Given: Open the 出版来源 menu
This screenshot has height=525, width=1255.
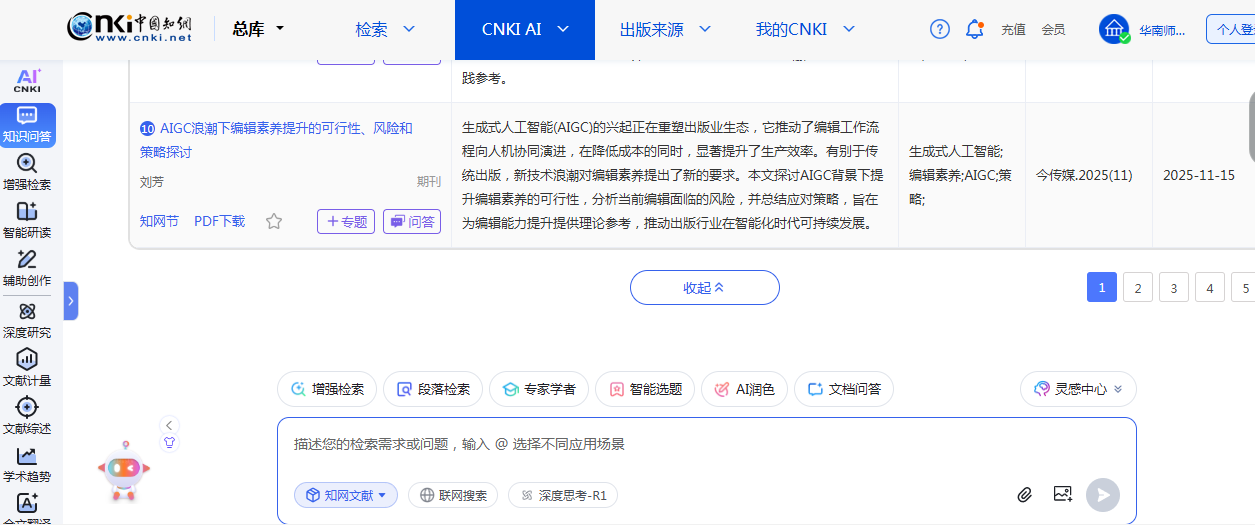Looking at the screenshot, I should 665,29.
